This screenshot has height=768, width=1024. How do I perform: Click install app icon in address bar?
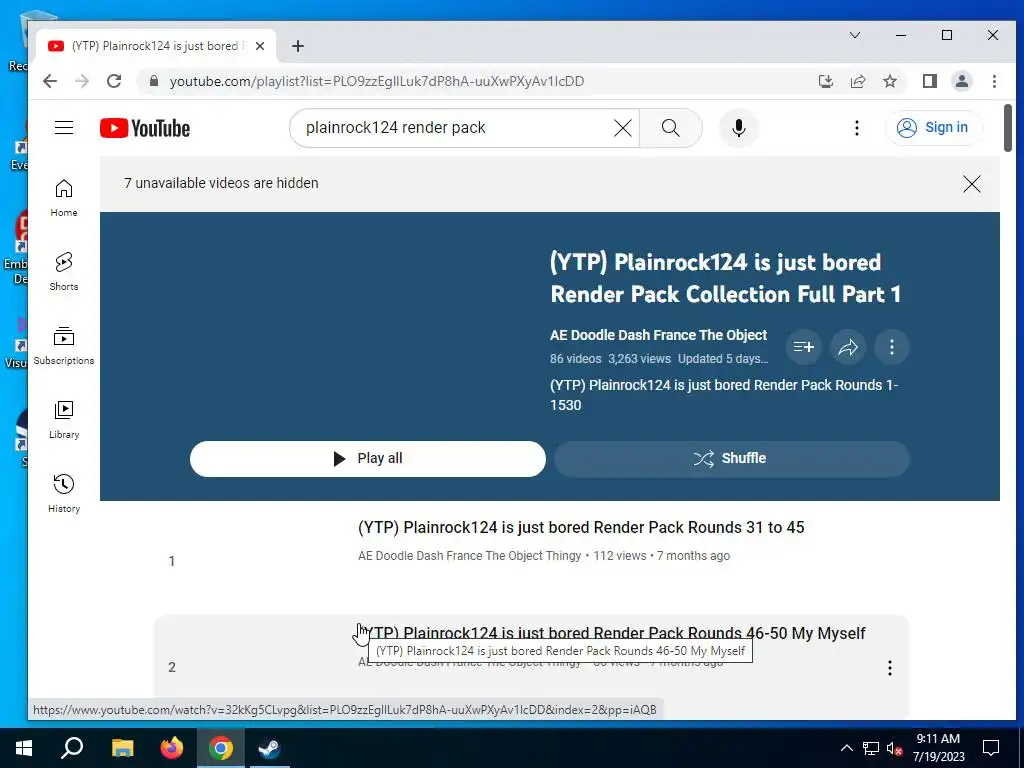coord(825,81)
